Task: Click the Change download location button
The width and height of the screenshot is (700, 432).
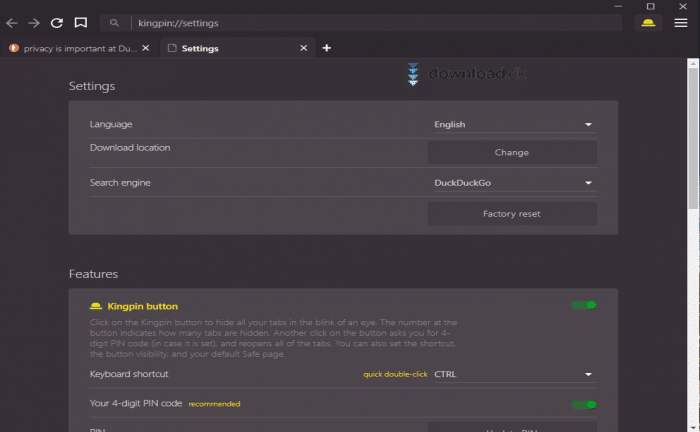Action: [x=512, y=152]
